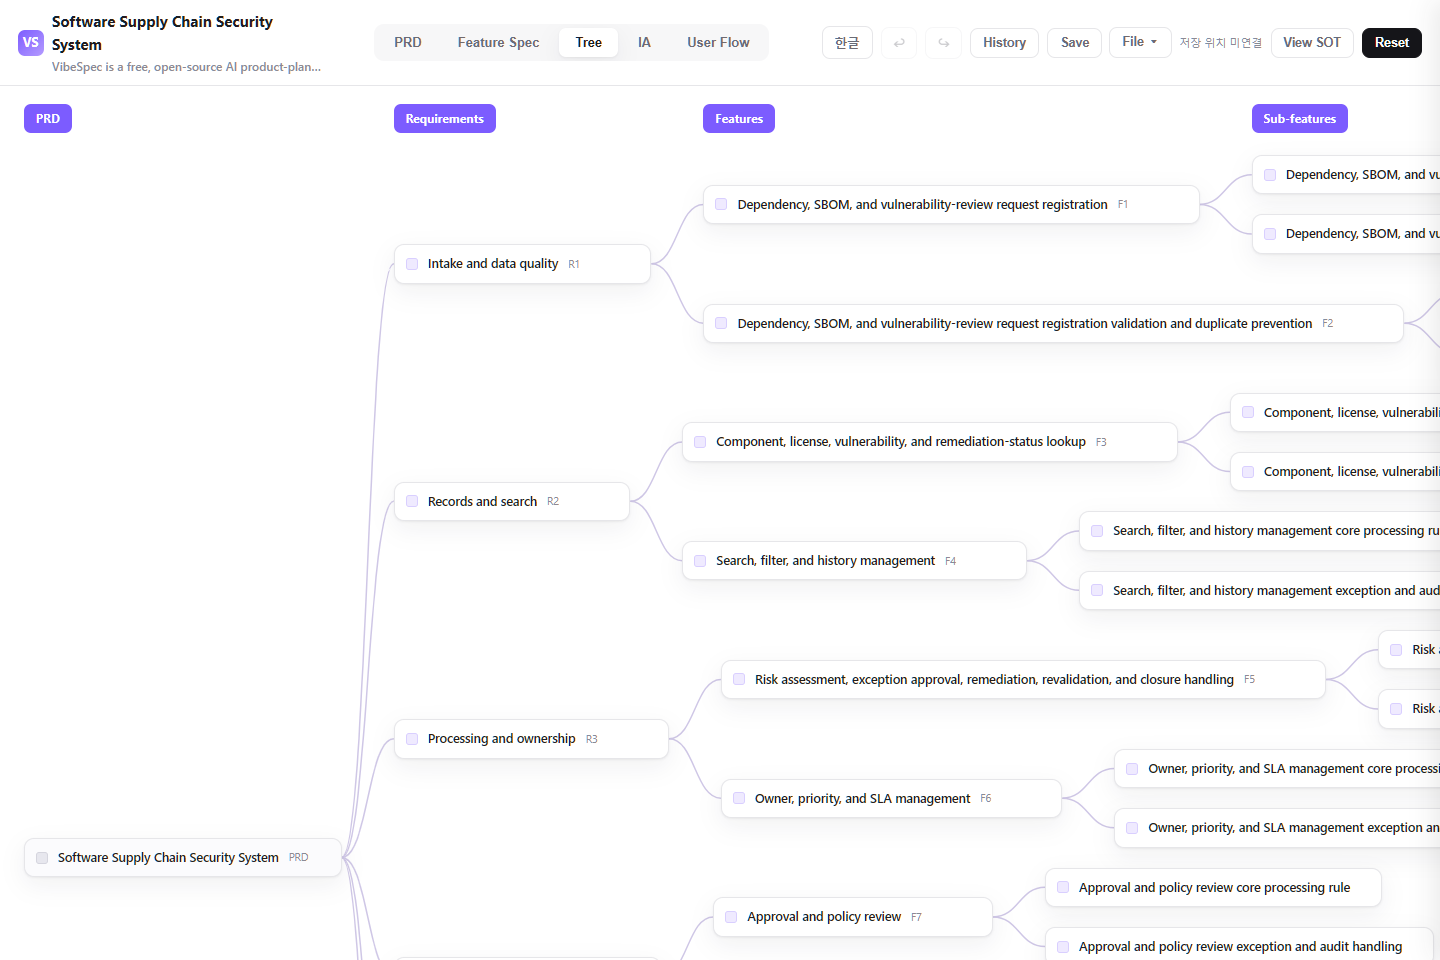Check the Processing and ownership checkbox
Viewport: 1440px width, 960px height.
pyautogui.click(x=412, y=739)
